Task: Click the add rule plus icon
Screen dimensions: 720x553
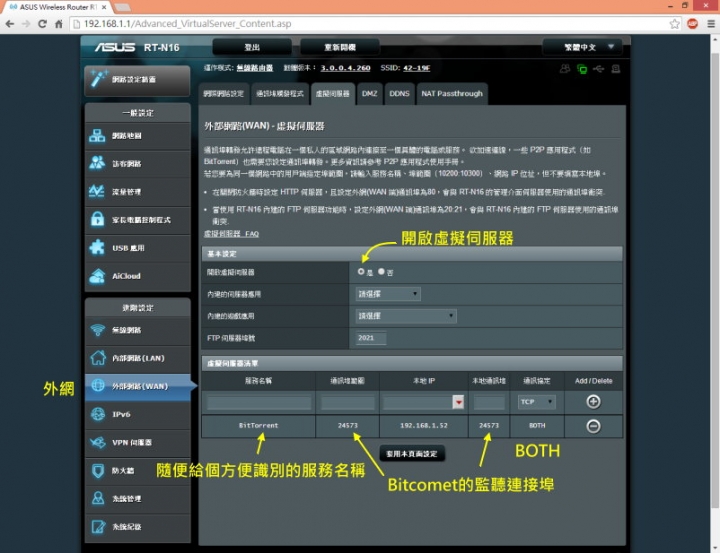Action: pos(593,402)
